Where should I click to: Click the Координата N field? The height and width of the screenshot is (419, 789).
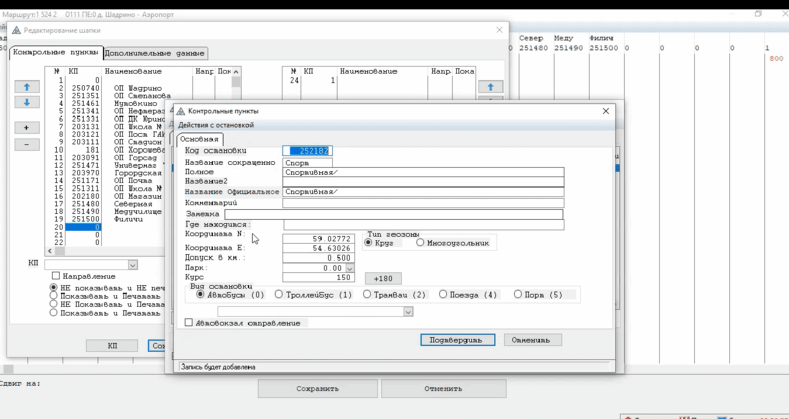[319, 238]
